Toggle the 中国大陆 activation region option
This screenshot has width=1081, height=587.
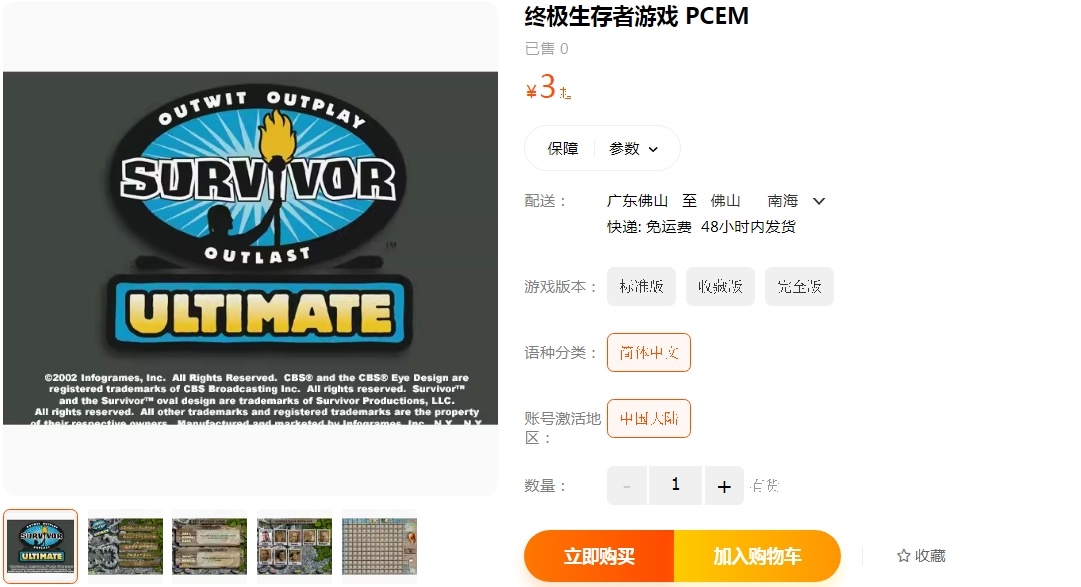649,419
